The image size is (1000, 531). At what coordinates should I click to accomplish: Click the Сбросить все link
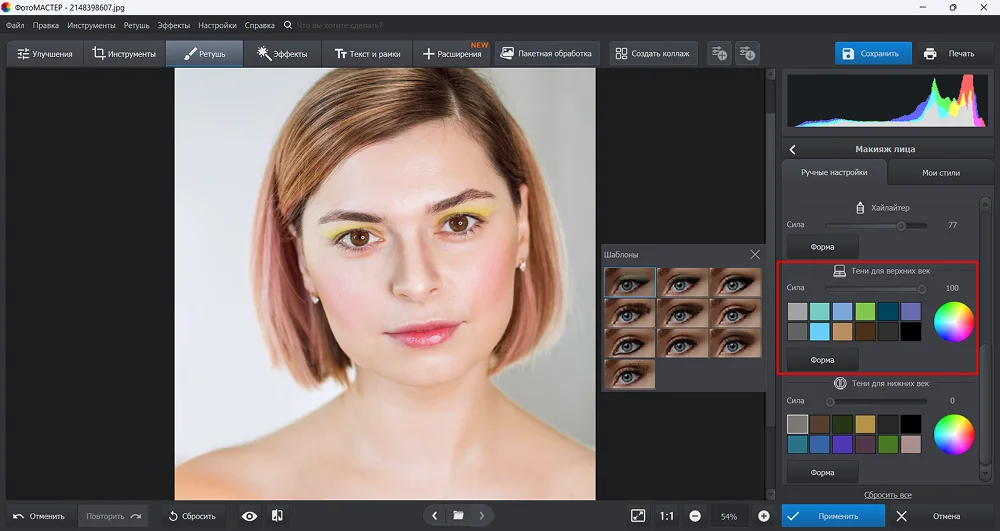pyautogui.click(x=887, y=495)
